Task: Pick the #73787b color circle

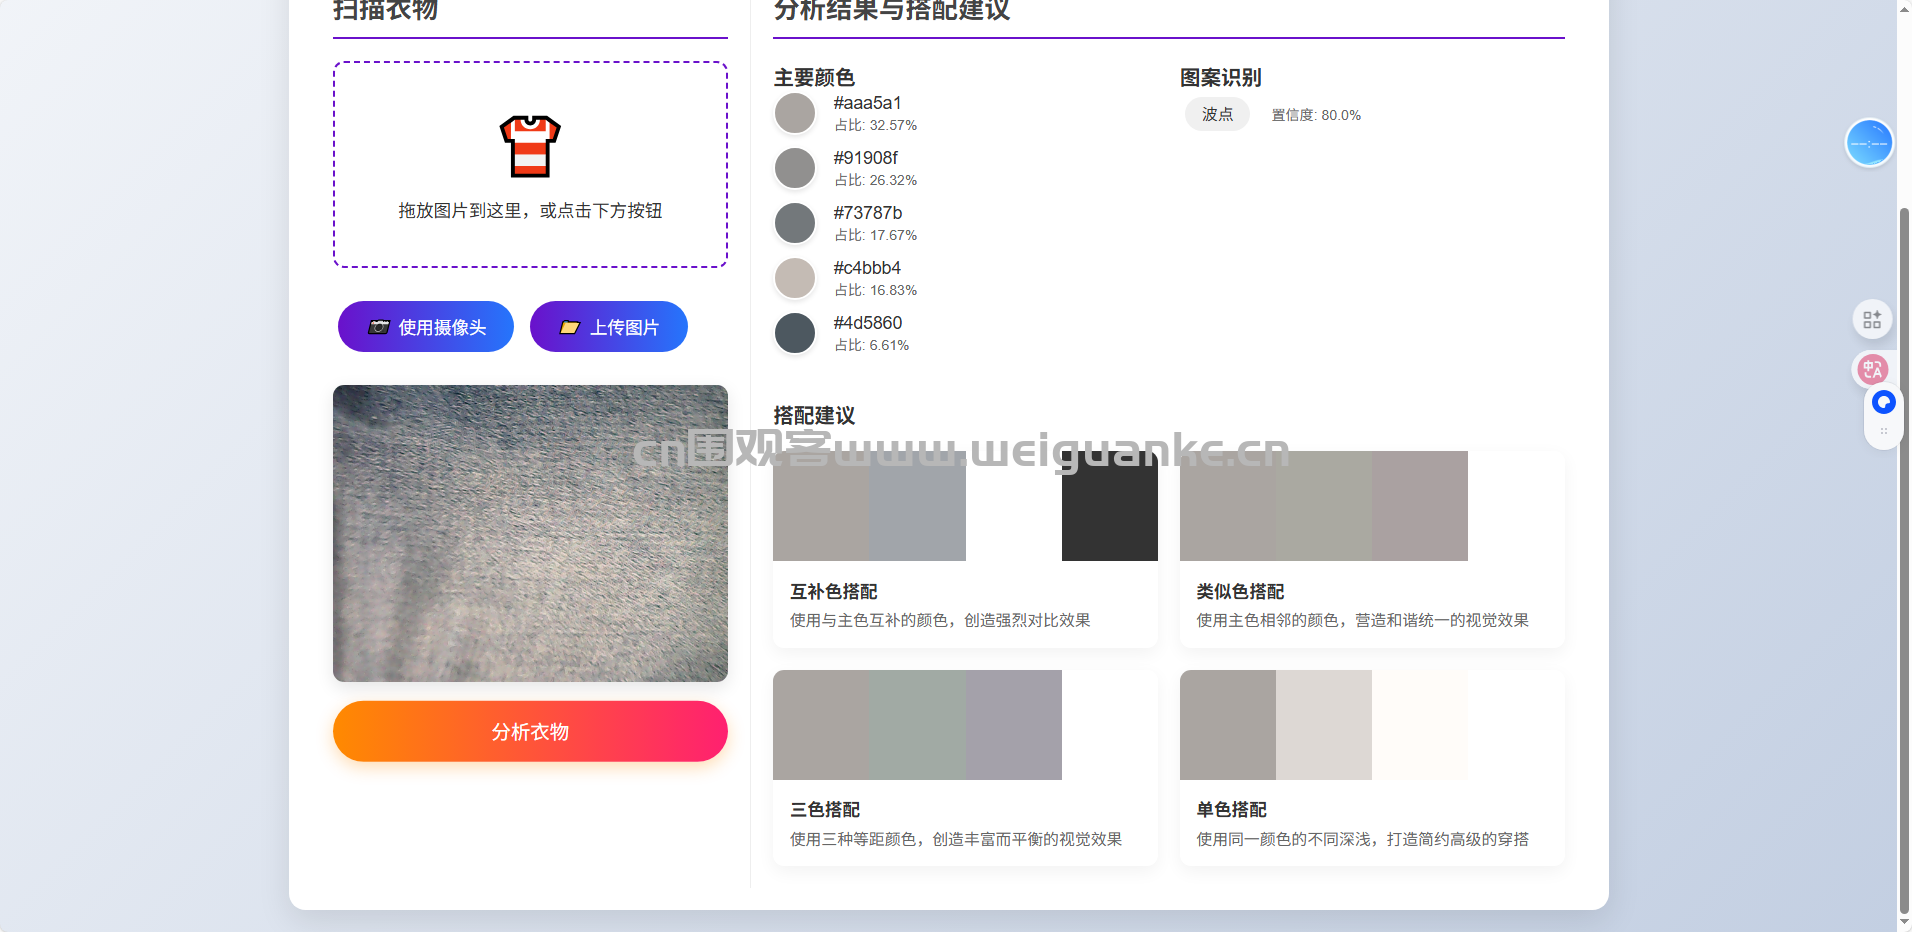Action: [795, 223]
